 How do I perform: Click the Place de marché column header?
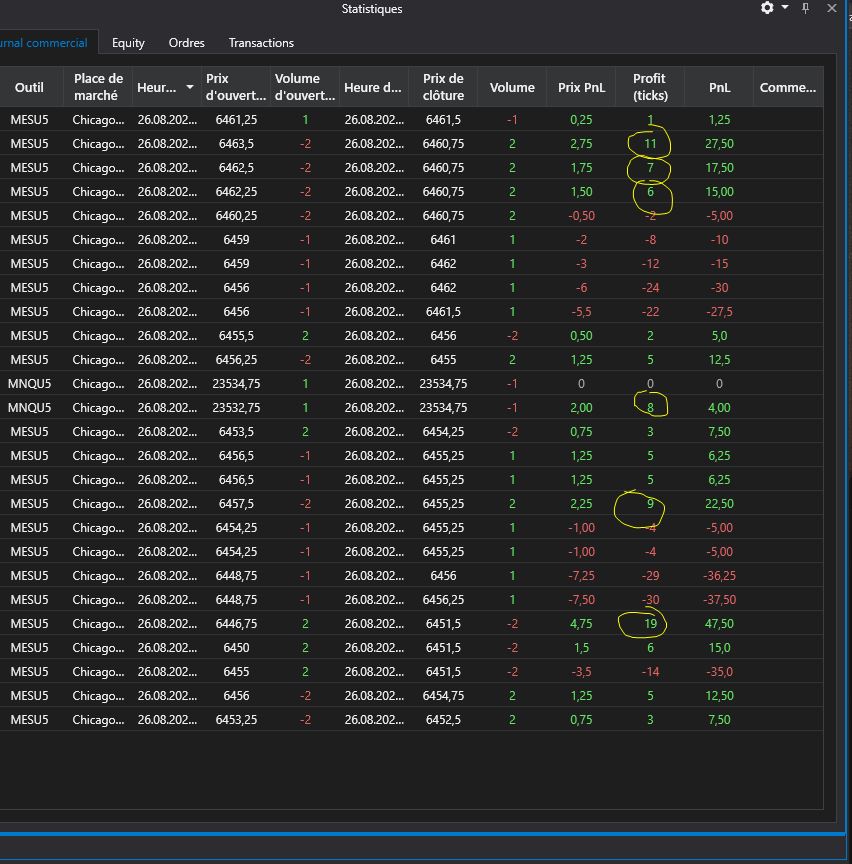pyautogui.click(x=98, y=87)
